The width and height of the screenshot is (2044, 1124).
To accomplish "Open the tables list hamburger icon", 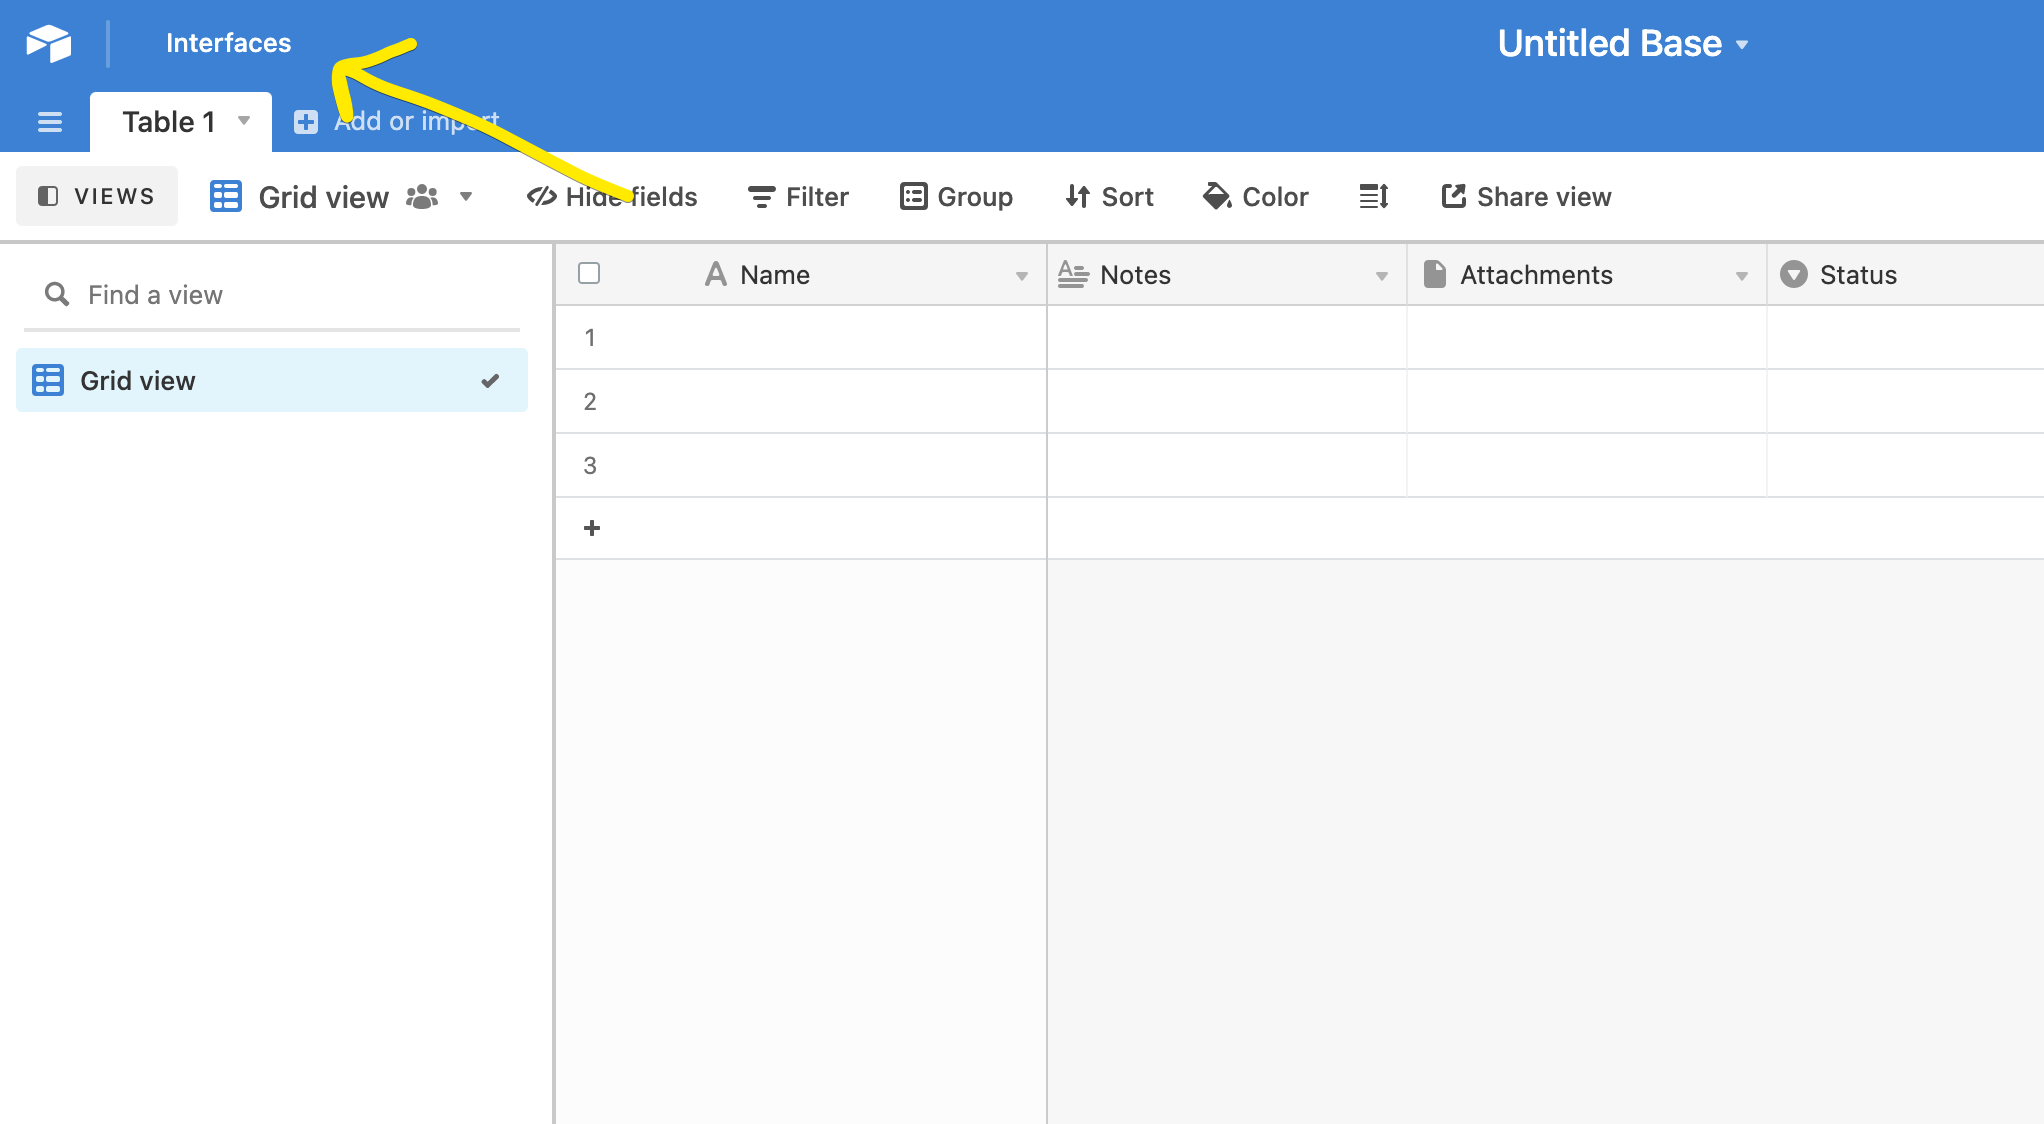I will [x=49, y=122].
